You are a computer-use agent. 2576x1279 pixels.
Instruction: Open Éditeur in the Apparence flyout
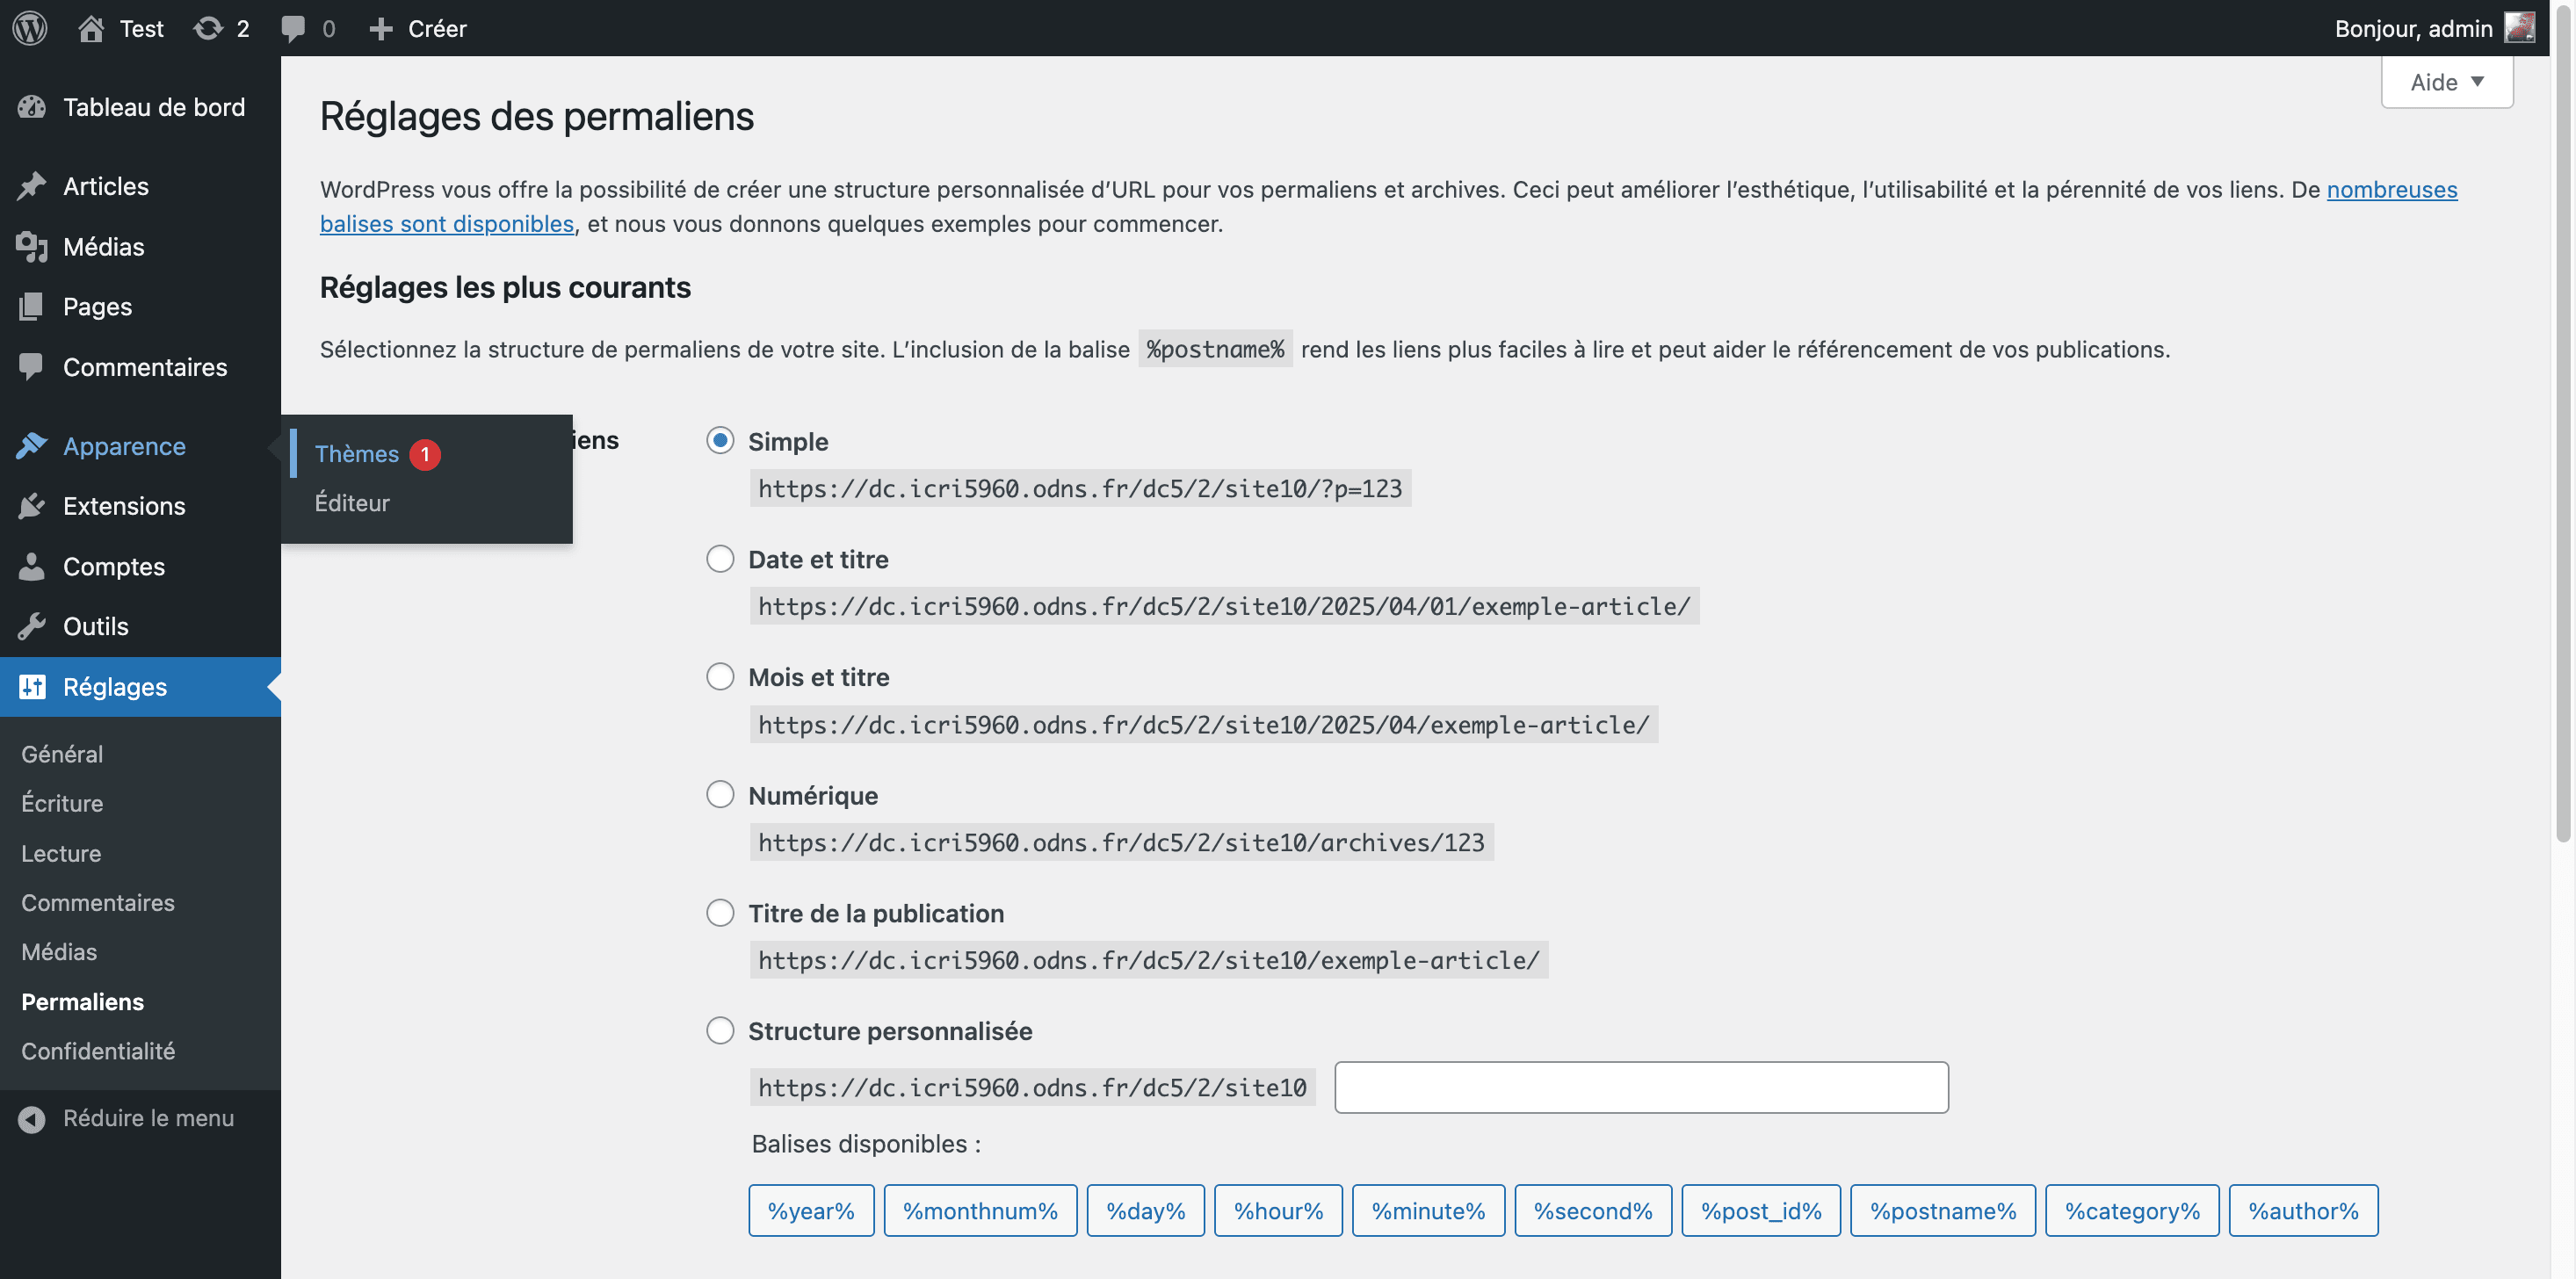tap(352, 503)
